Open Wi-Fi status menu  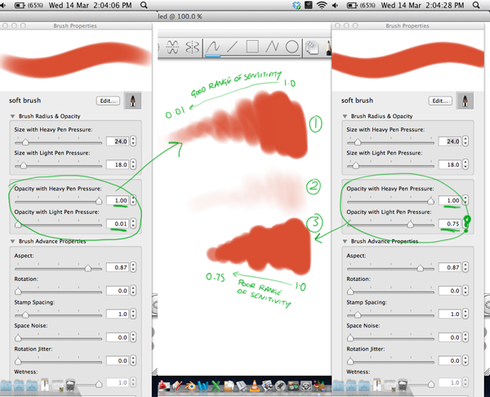(321, 5)
